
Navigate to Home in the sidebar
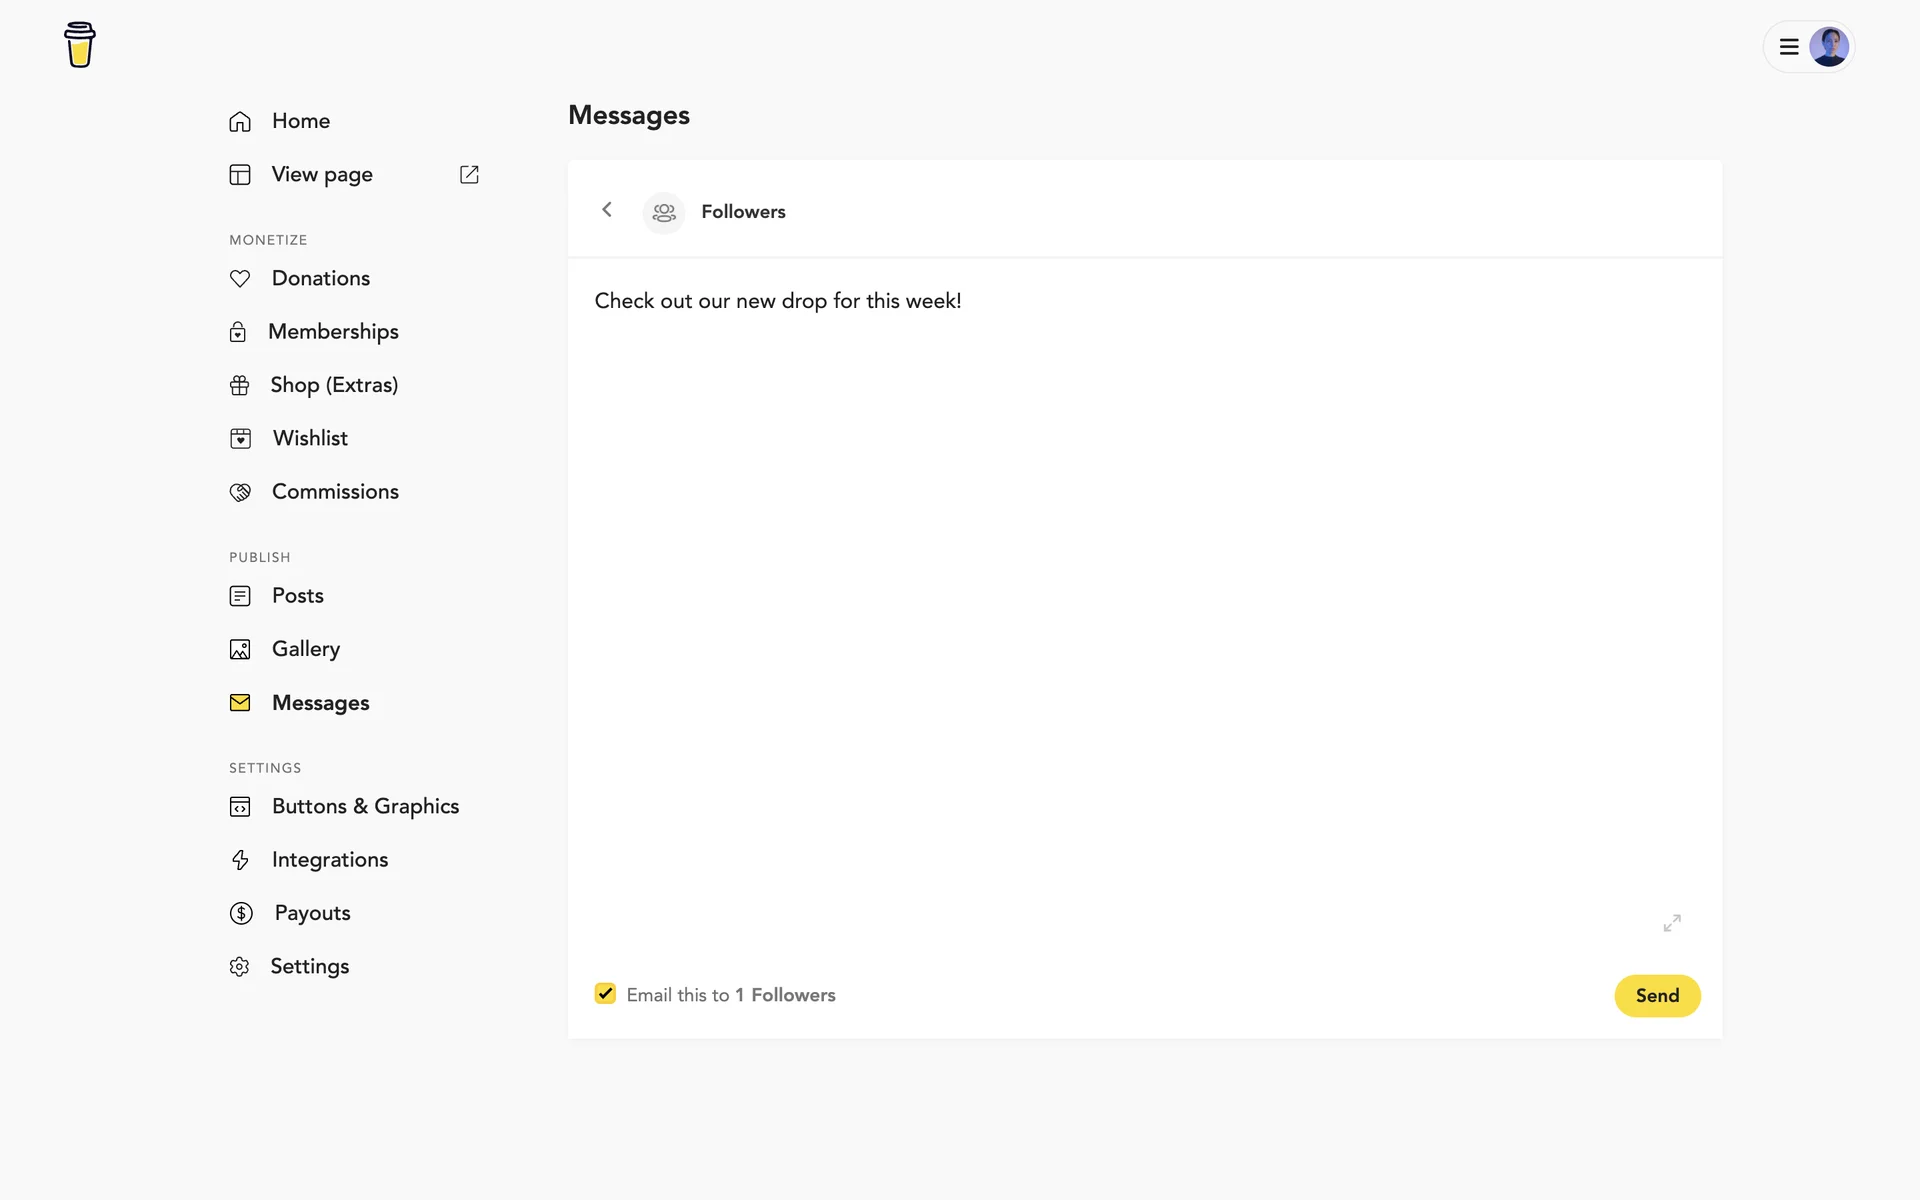pyautogui.click(x=300, y=121)
